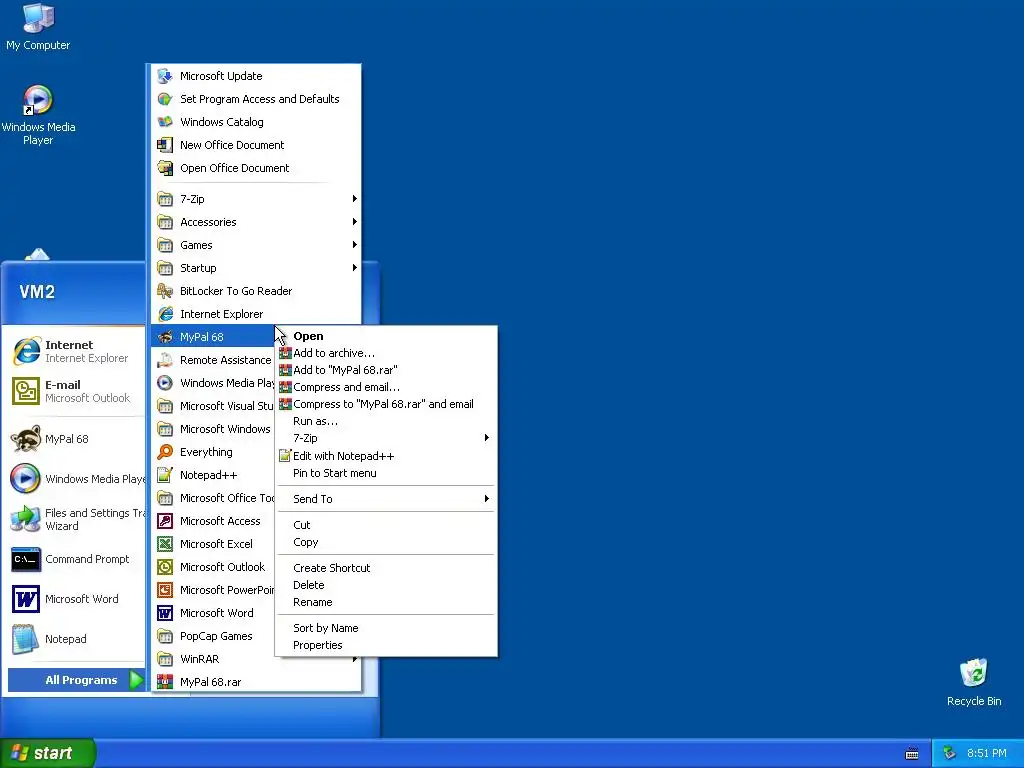This screenshot has height=768, width=1024.
Task: Click the All Programs button
Action: (76, 680)
